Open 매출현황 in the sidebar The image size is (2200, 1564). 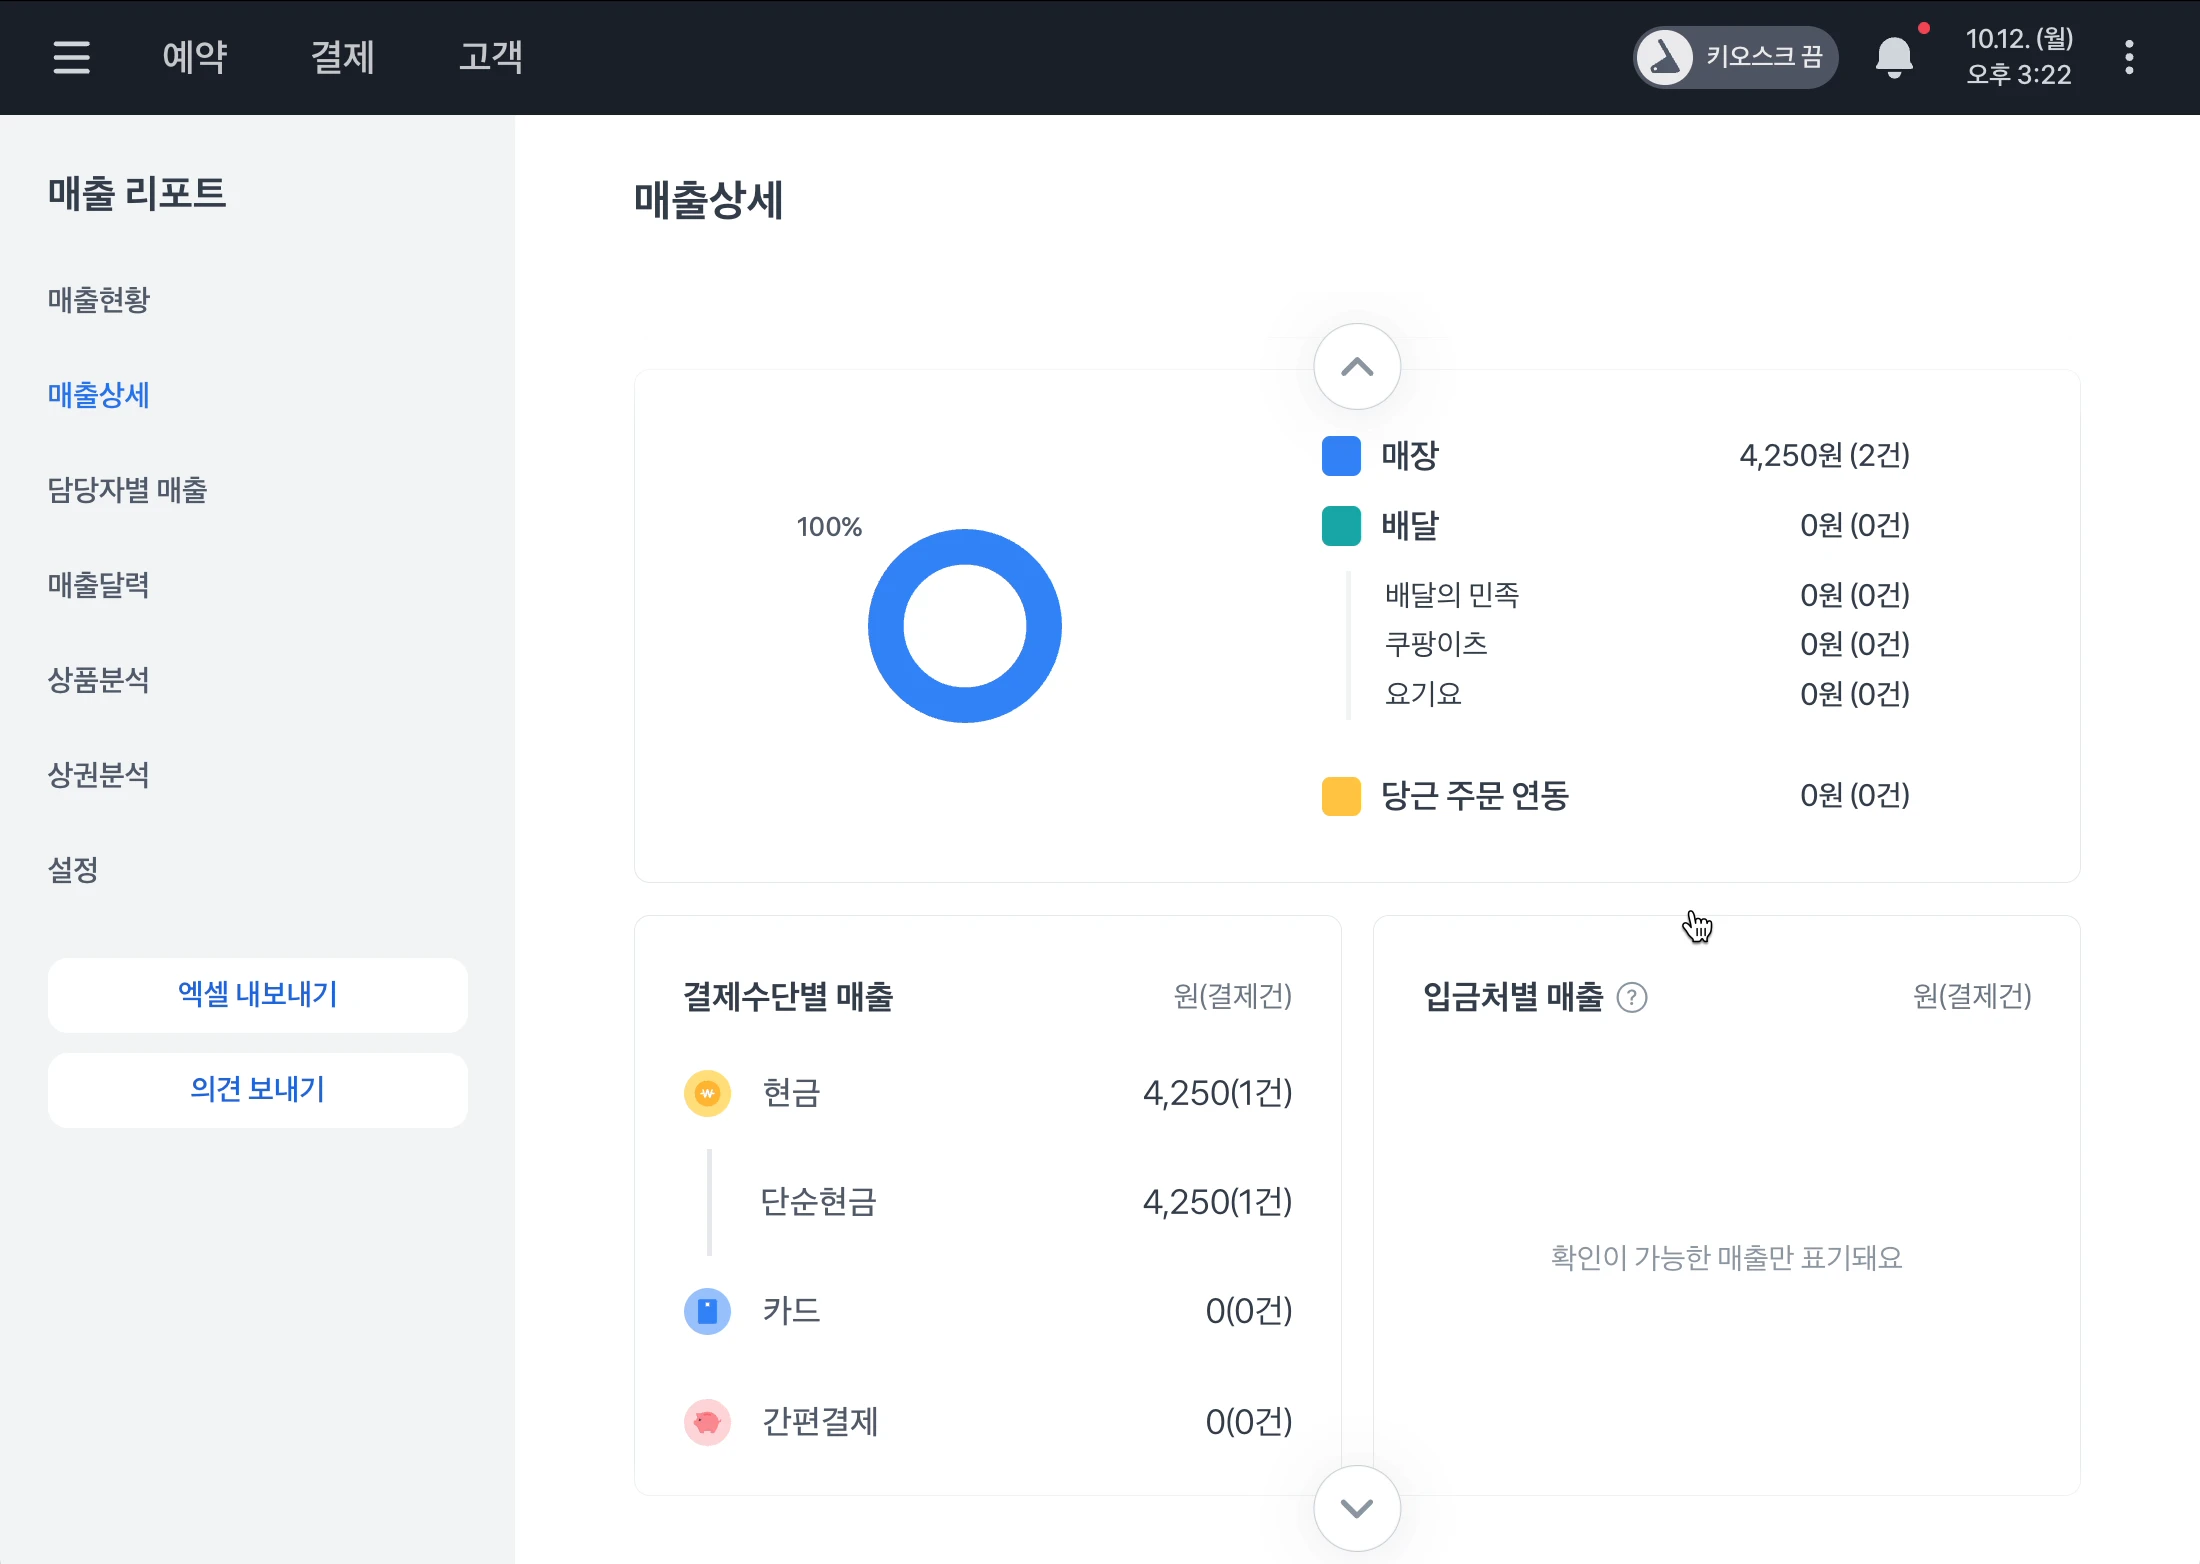(x=98, y=300)
